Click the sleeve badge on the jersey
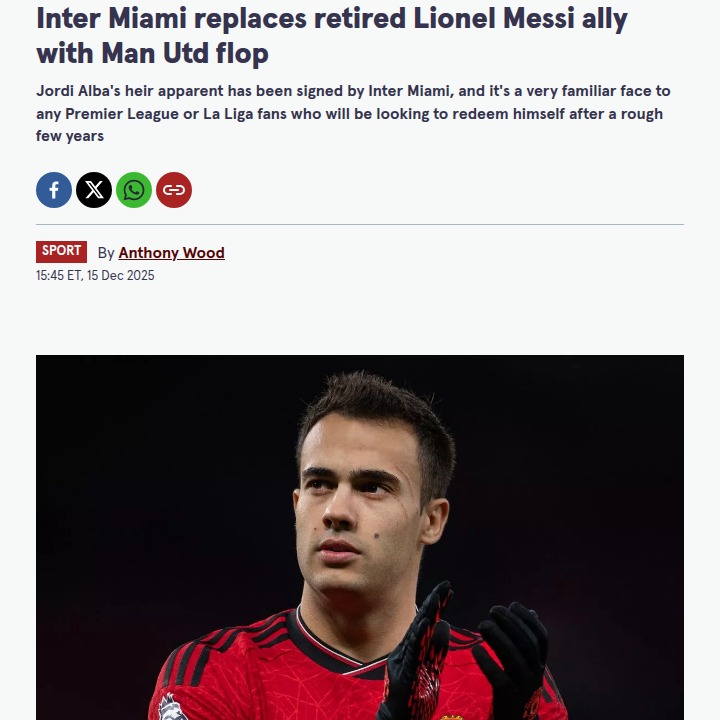The image size is (720, 720). tap(171, 706)
